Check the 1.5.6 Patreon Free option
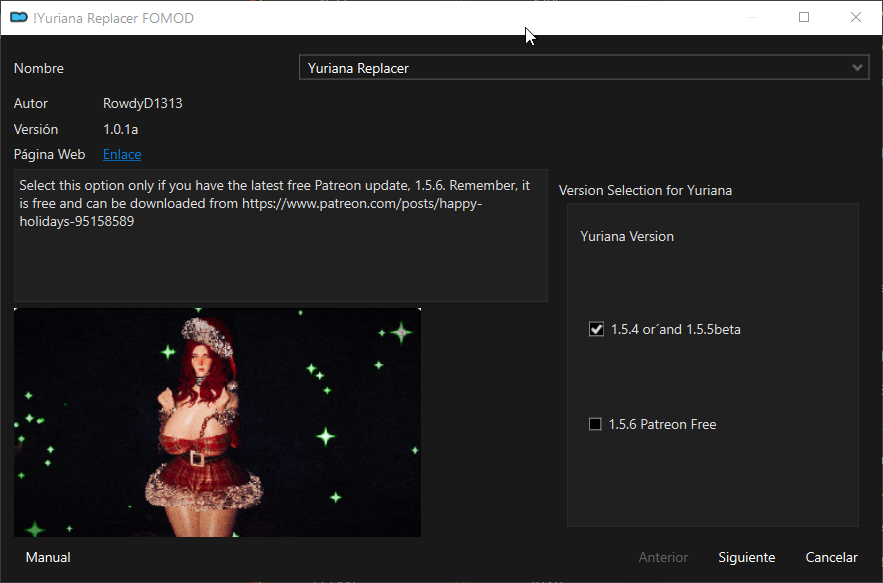This screenshot has width=883, height=583. pos(595,424)
